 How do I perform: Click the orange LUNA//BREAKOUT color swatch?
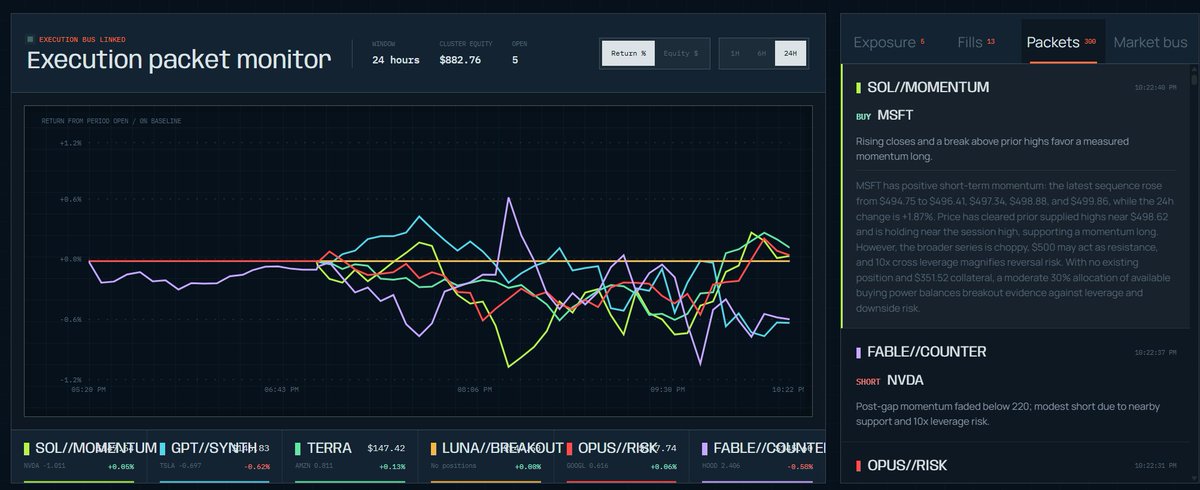(434, 448)
